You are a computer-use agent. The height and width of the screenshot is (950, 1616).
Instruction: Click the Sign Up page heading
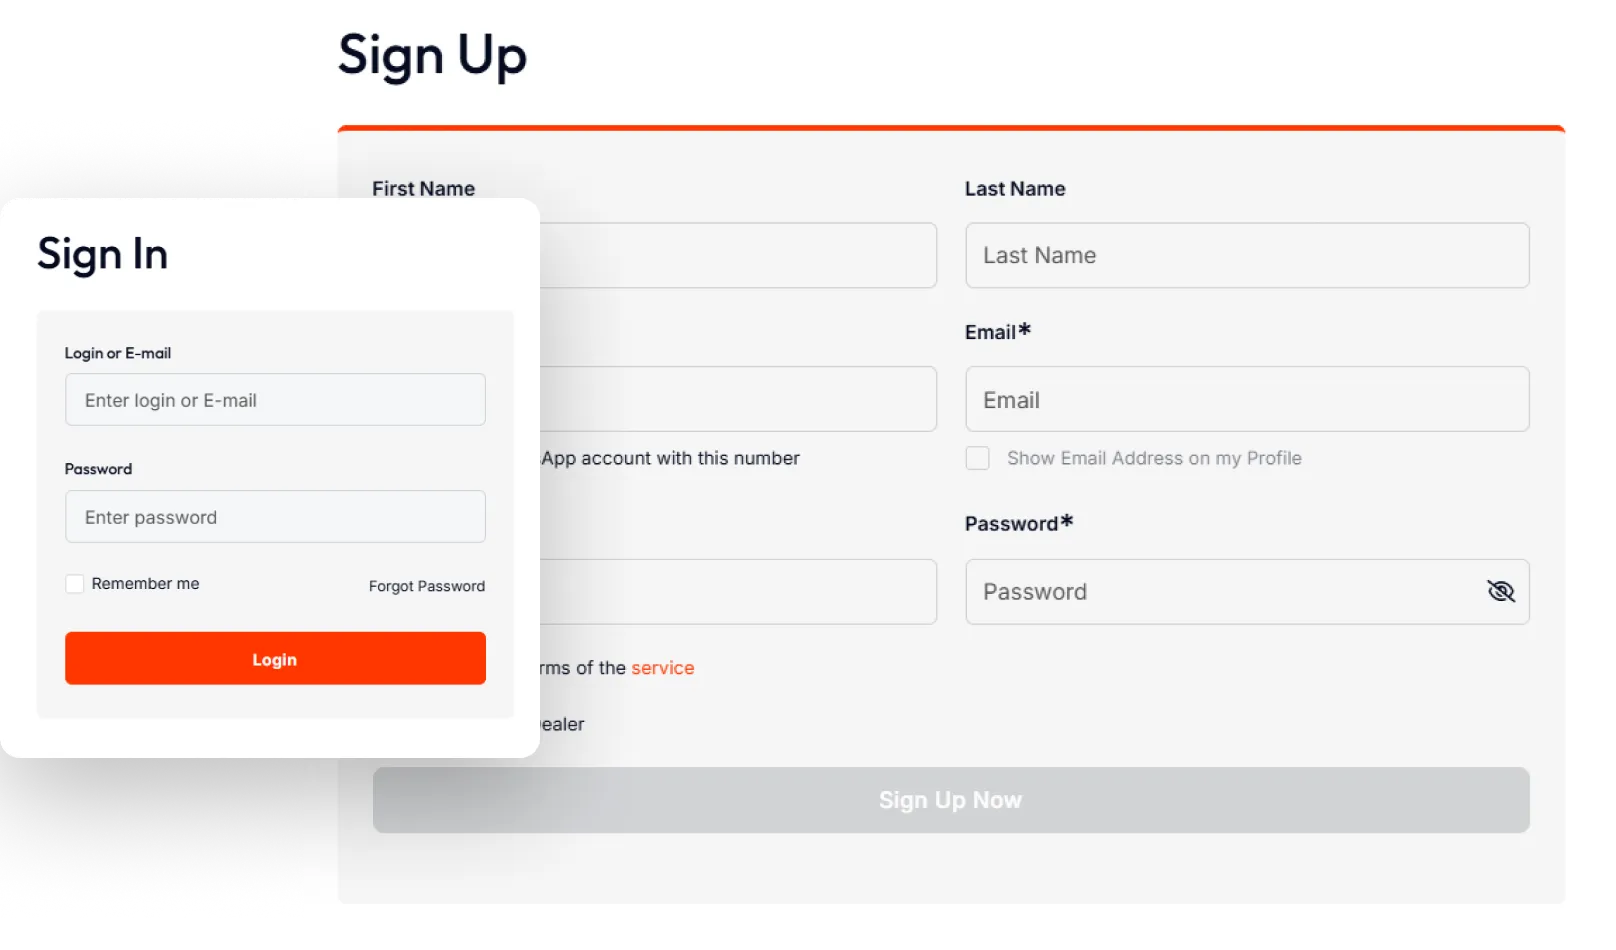click(x=432, y=56)
